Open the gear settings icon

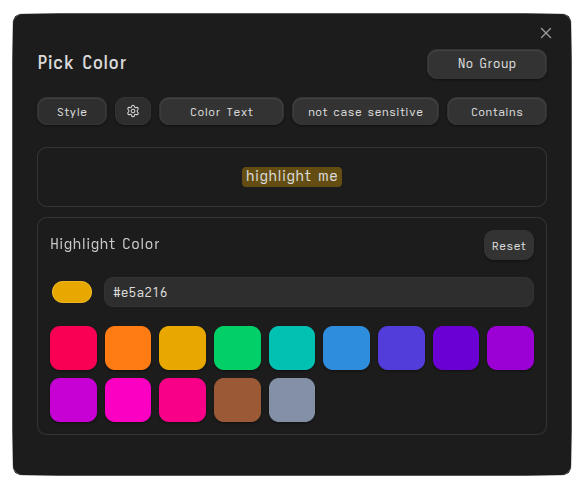point(133,111)
